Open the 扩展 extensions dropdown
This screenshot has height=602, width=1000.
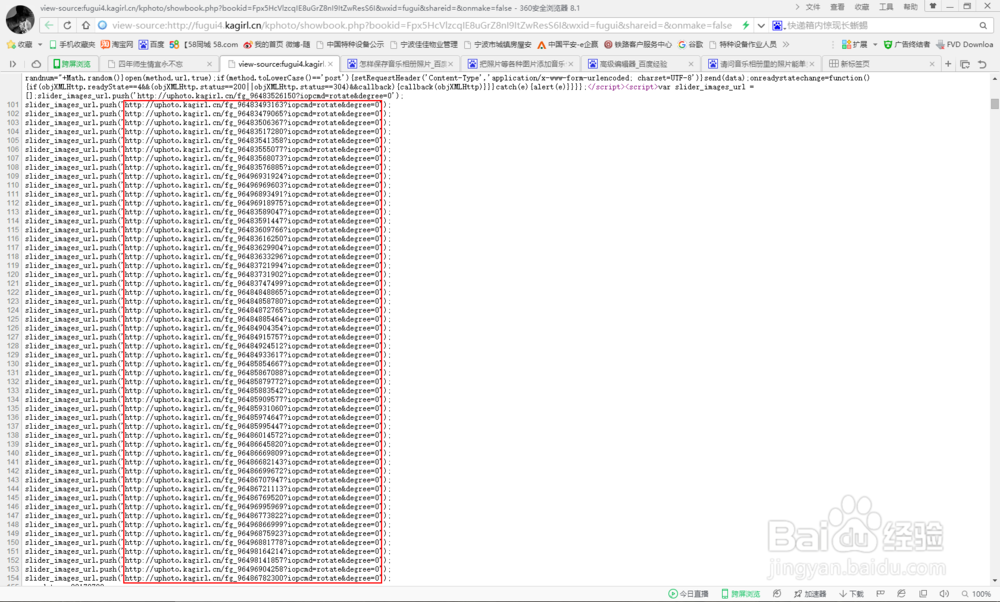click(859, 45)
